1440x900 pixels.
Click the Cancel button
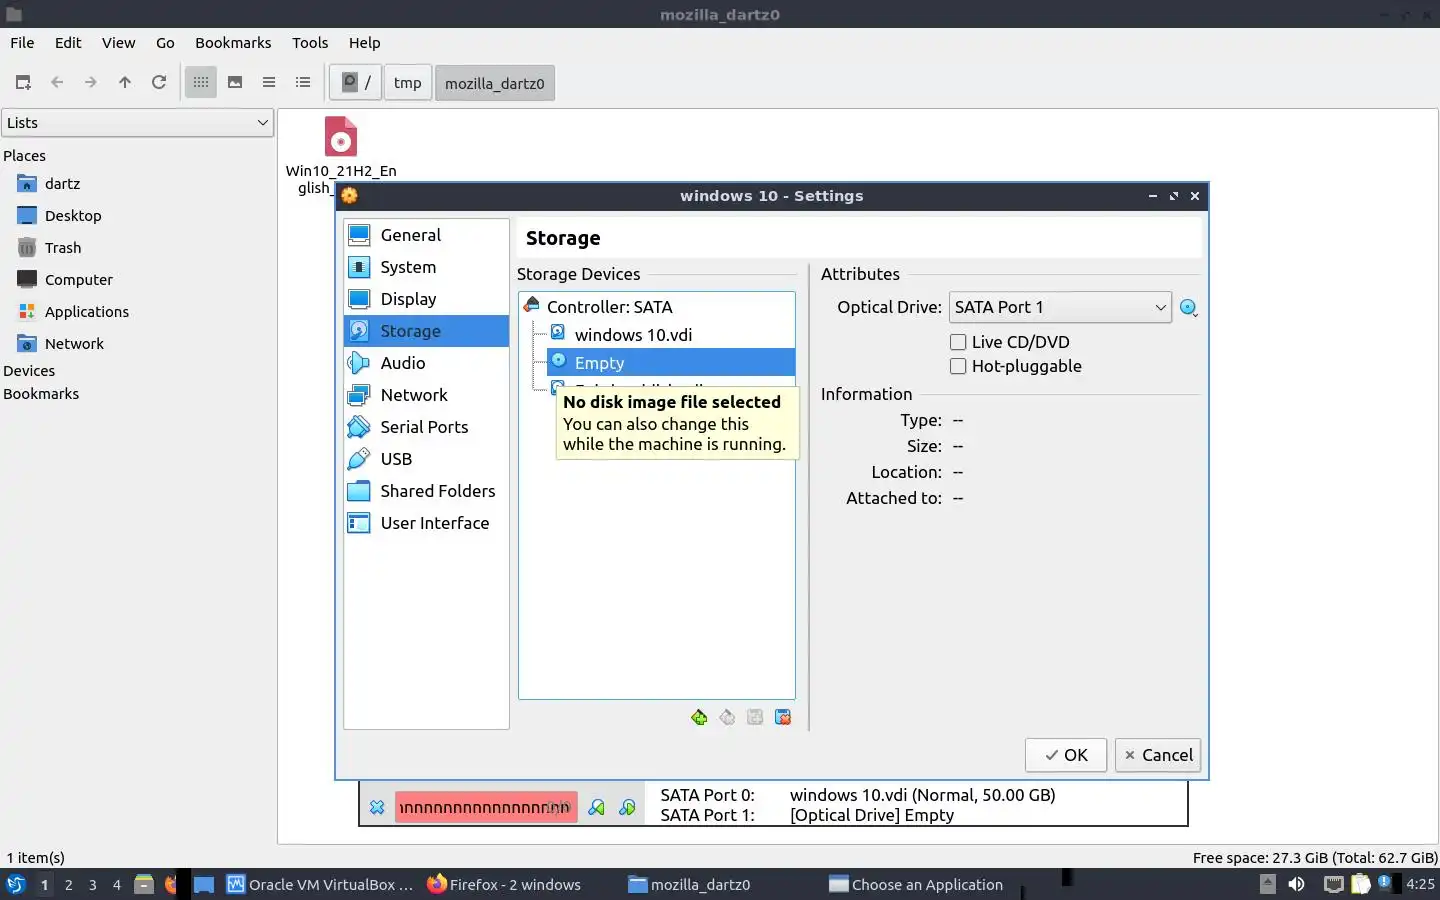[1158, 755]
